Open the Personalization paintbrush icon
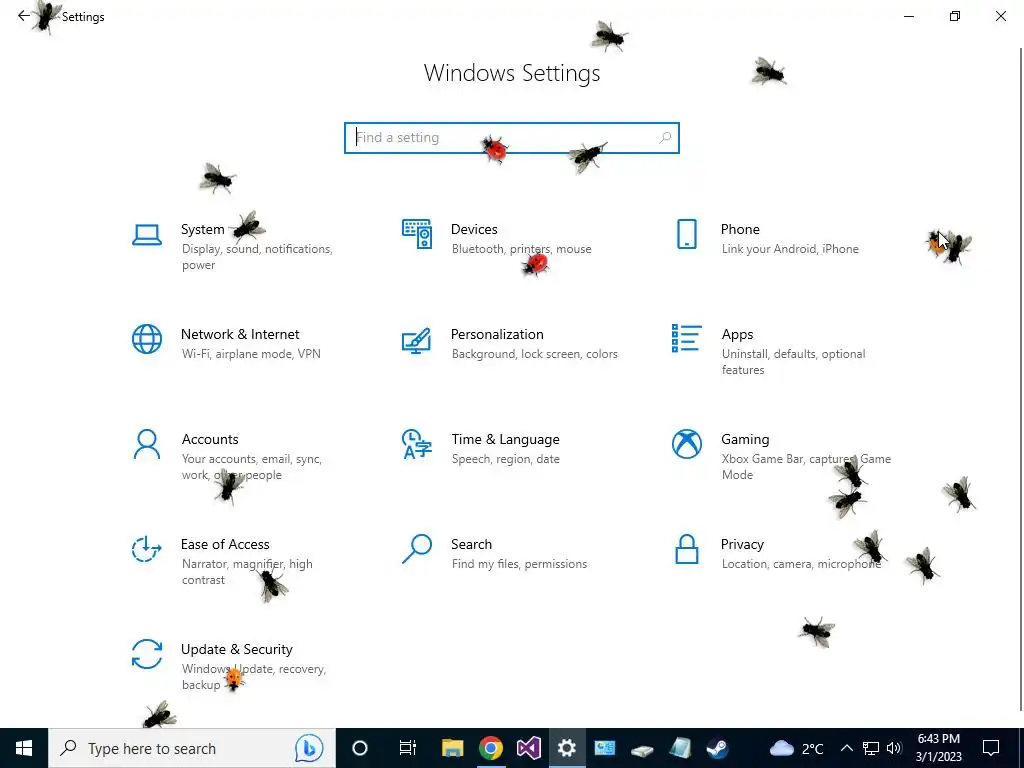Viewport: 1024px width, 768px height. [x=417, y=340]
